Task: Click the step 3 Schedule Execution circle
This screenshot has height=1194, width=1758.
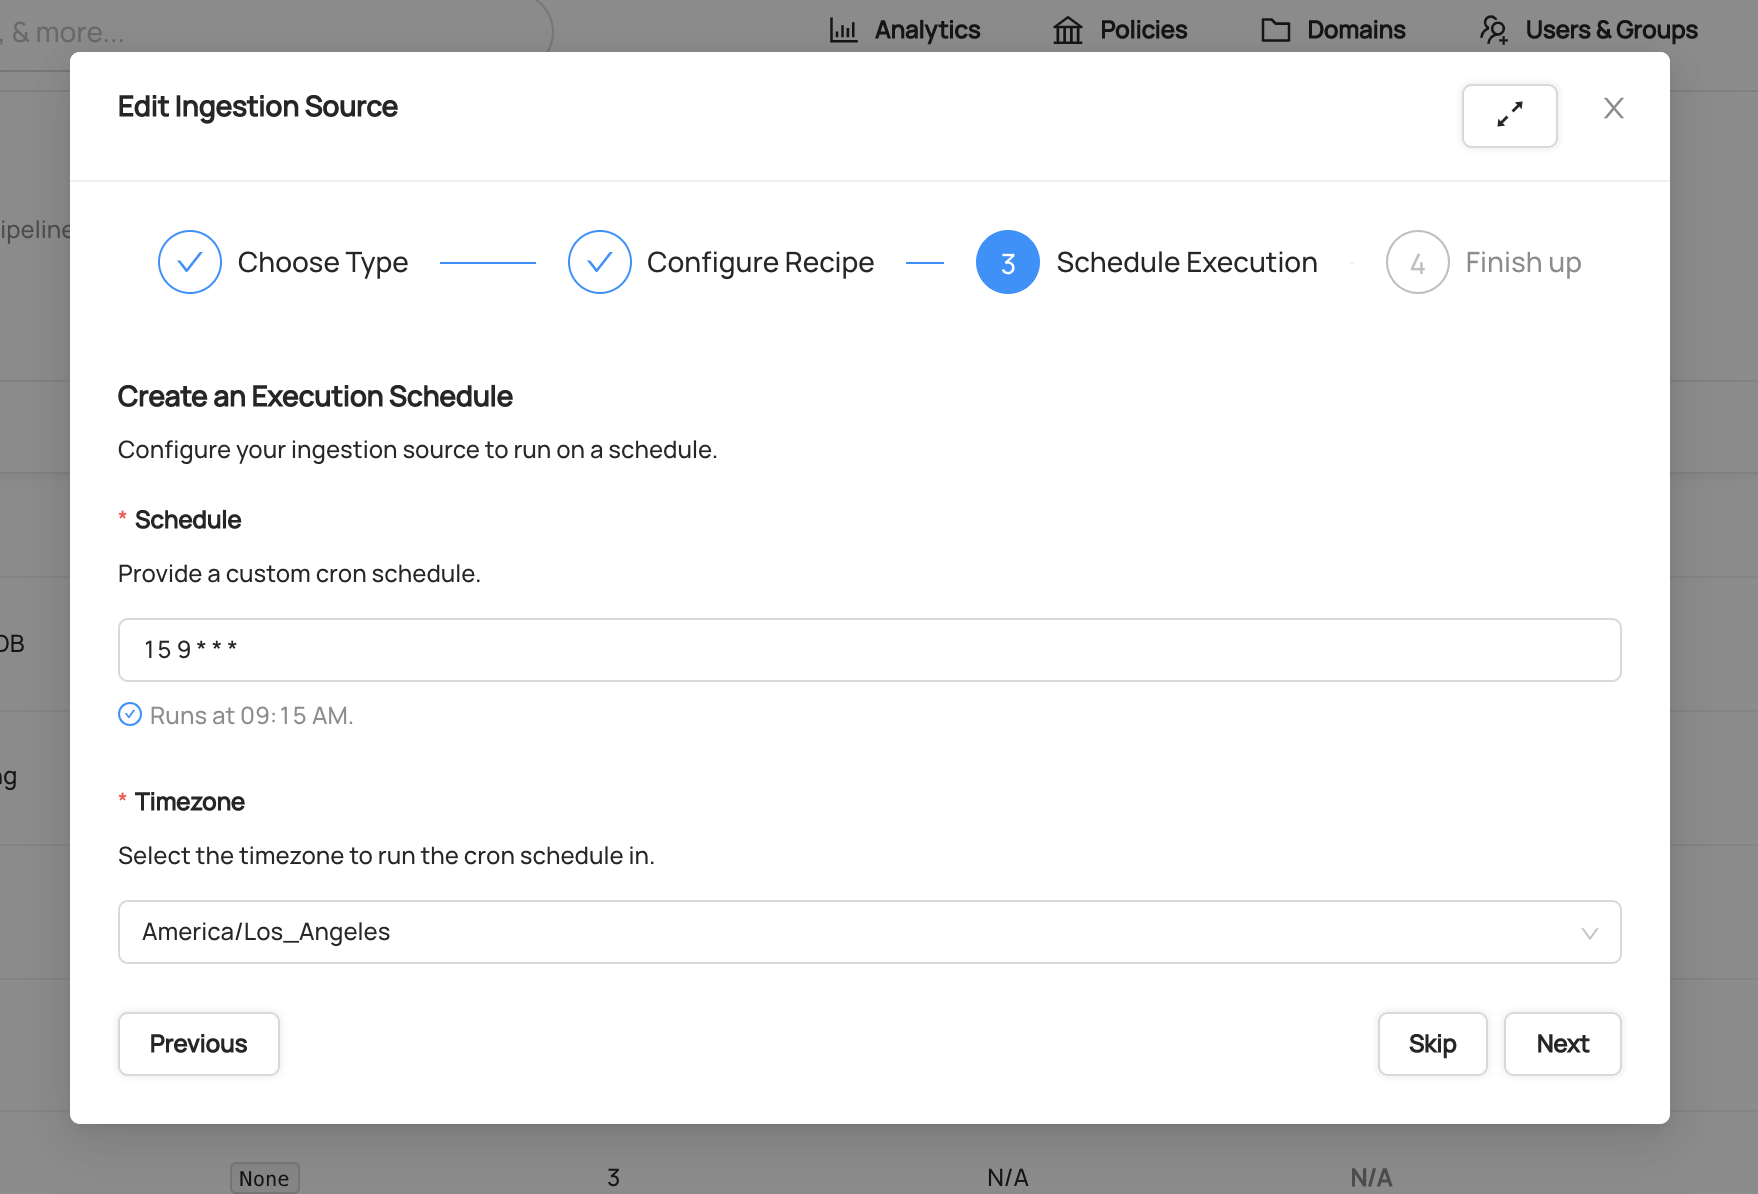Action: tap(1007, 262)
